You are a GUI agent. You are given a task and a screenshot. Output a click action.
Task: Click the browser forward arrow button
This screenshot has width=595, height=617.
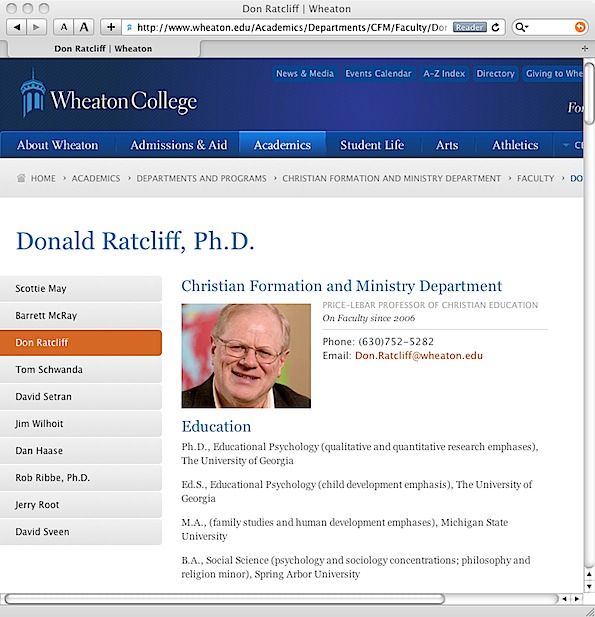tap(37, 27)
